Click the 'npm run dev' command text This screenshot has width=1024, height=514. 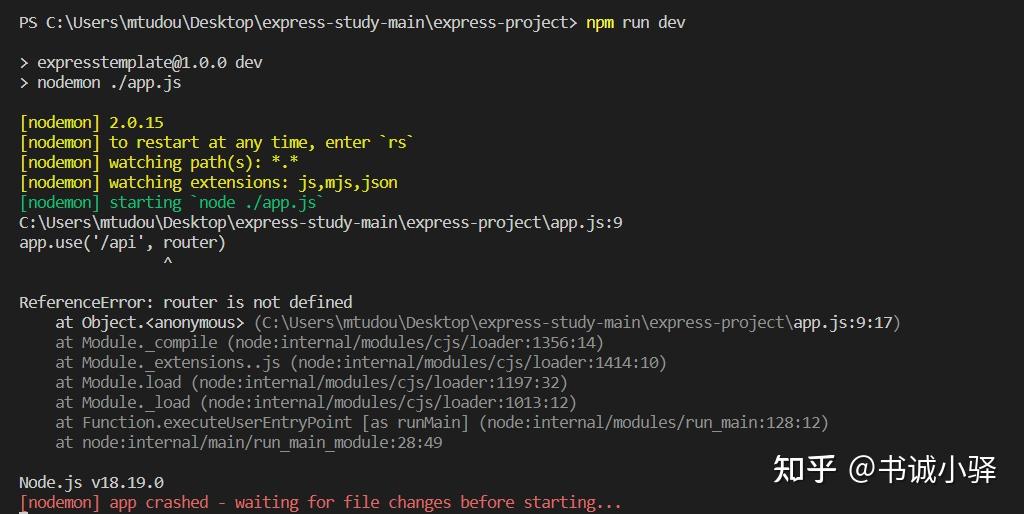point(635,23)
